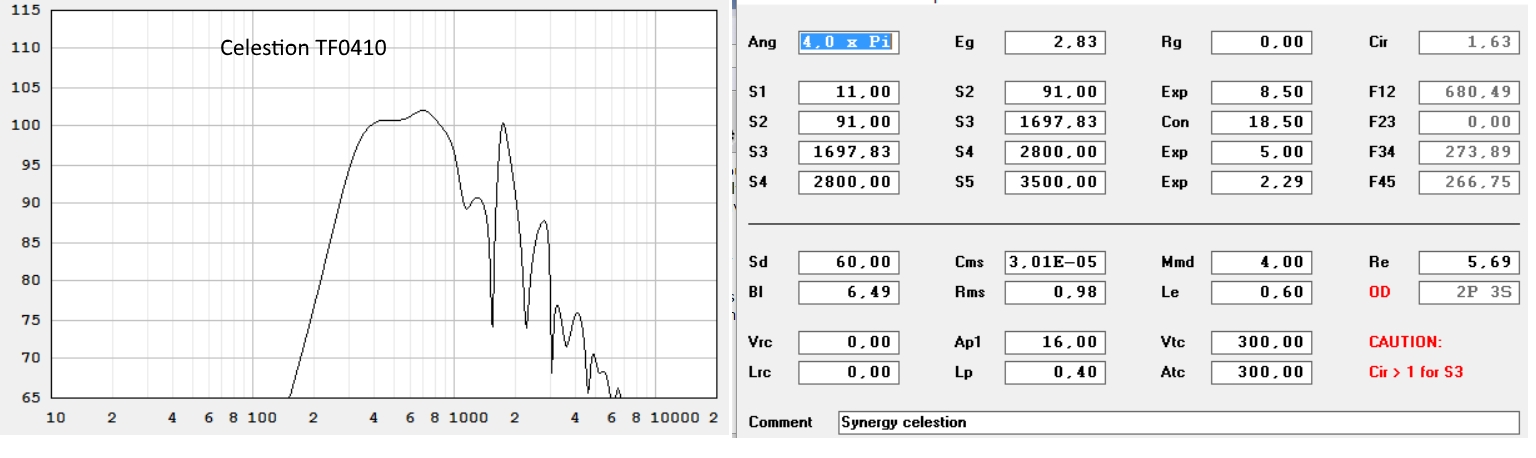
Task: Click the F23 value box showing 0,00
Action: click(1469, 122)
